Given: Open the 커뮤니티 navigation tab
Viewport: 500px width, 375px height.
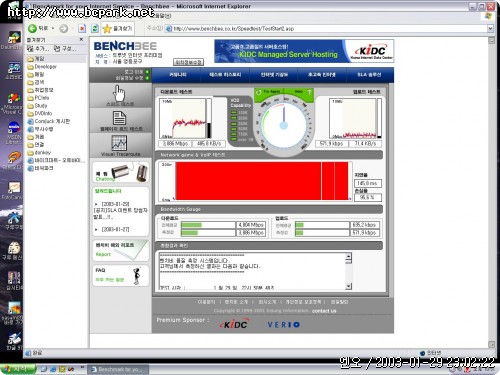Looking at the screenshot, I should (x=178, y=75).
